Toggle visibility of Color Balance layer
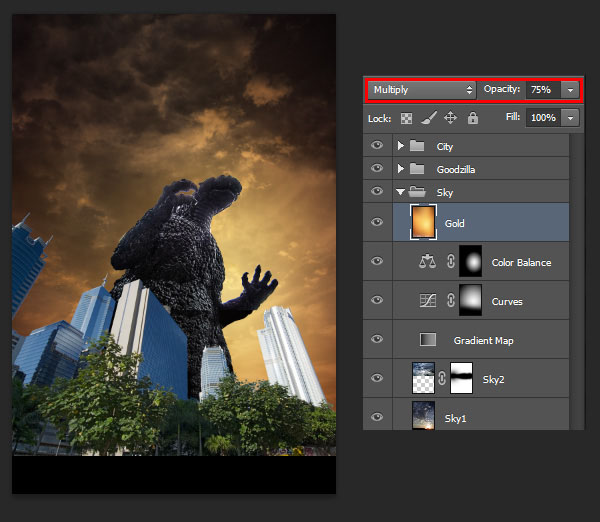600x522 pixels. pos(377,261)
